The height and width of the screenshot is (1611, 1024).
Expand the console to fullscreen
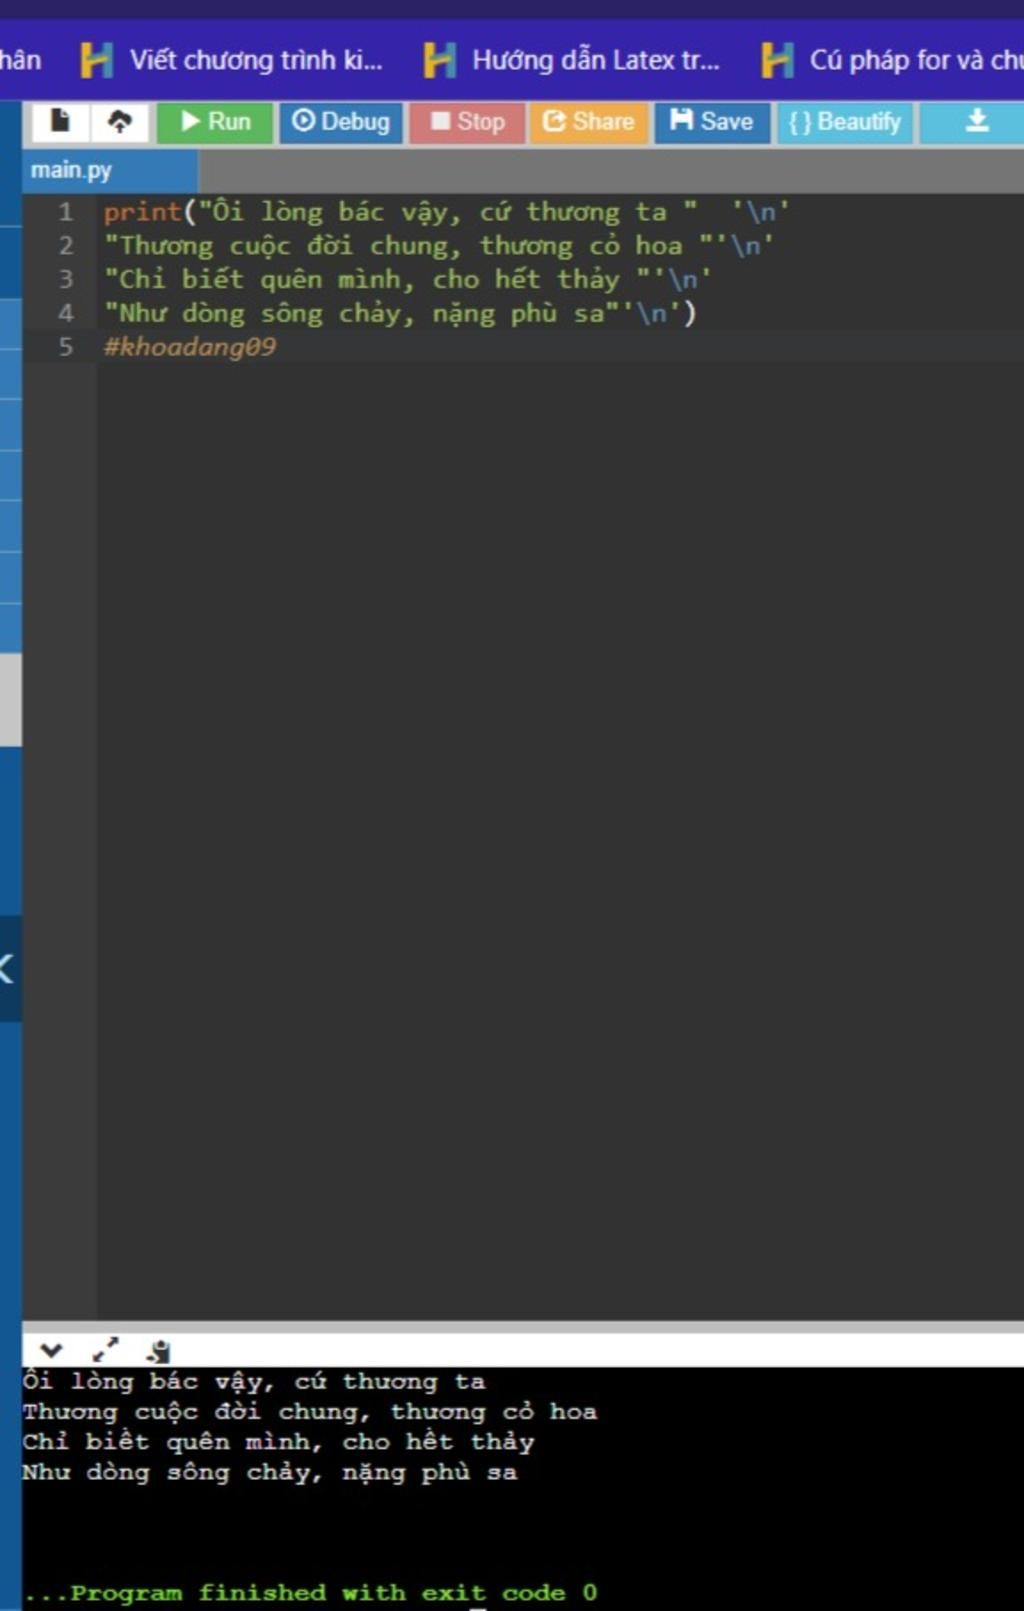click(105, 1350)
